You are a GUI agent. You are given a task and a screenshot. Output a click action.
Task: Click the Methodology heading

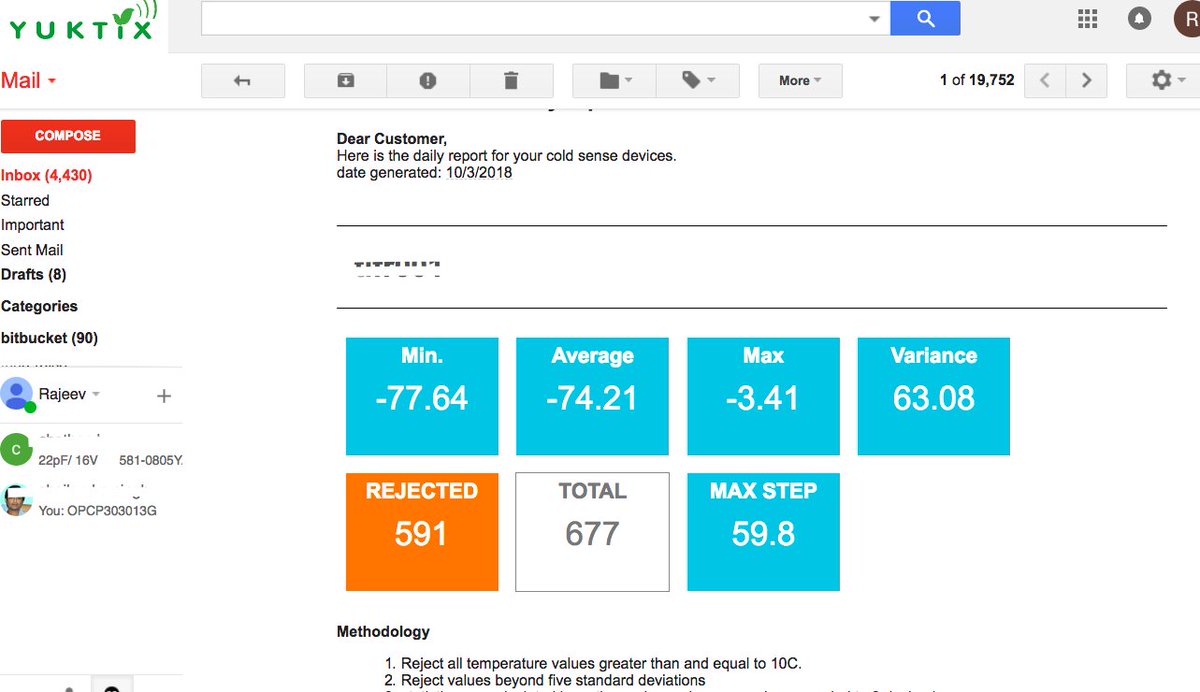coord(383,632)
